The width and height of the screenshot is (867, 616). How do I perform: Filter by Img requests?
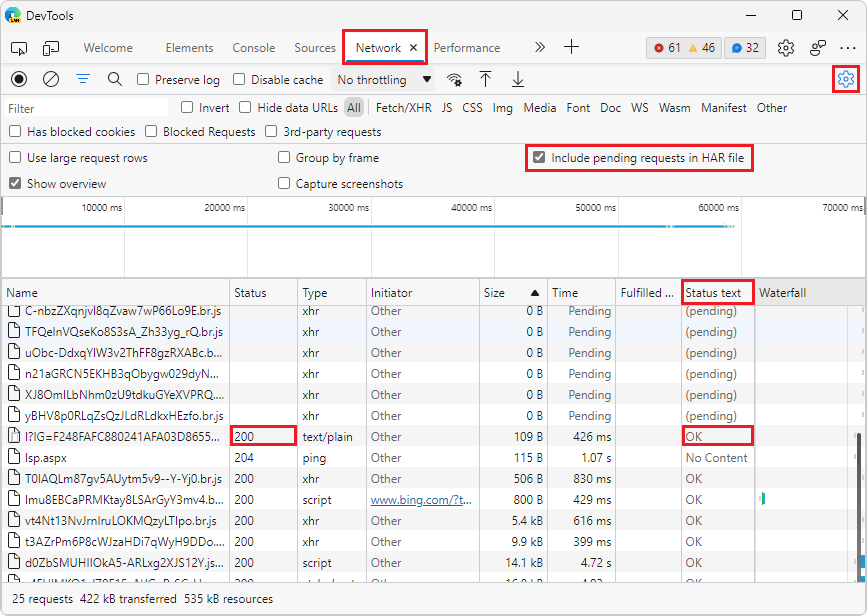[x=503, y=108]
